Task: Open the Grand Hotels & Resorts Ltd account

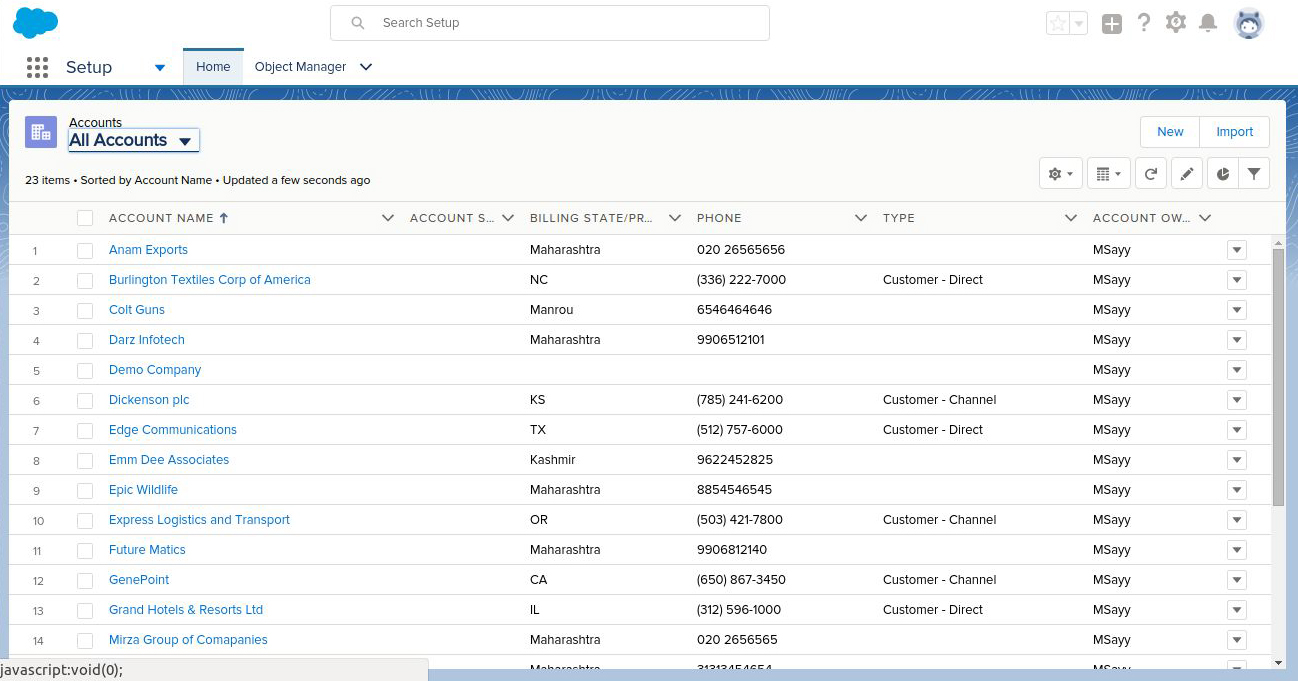Action: coord(186,610)
